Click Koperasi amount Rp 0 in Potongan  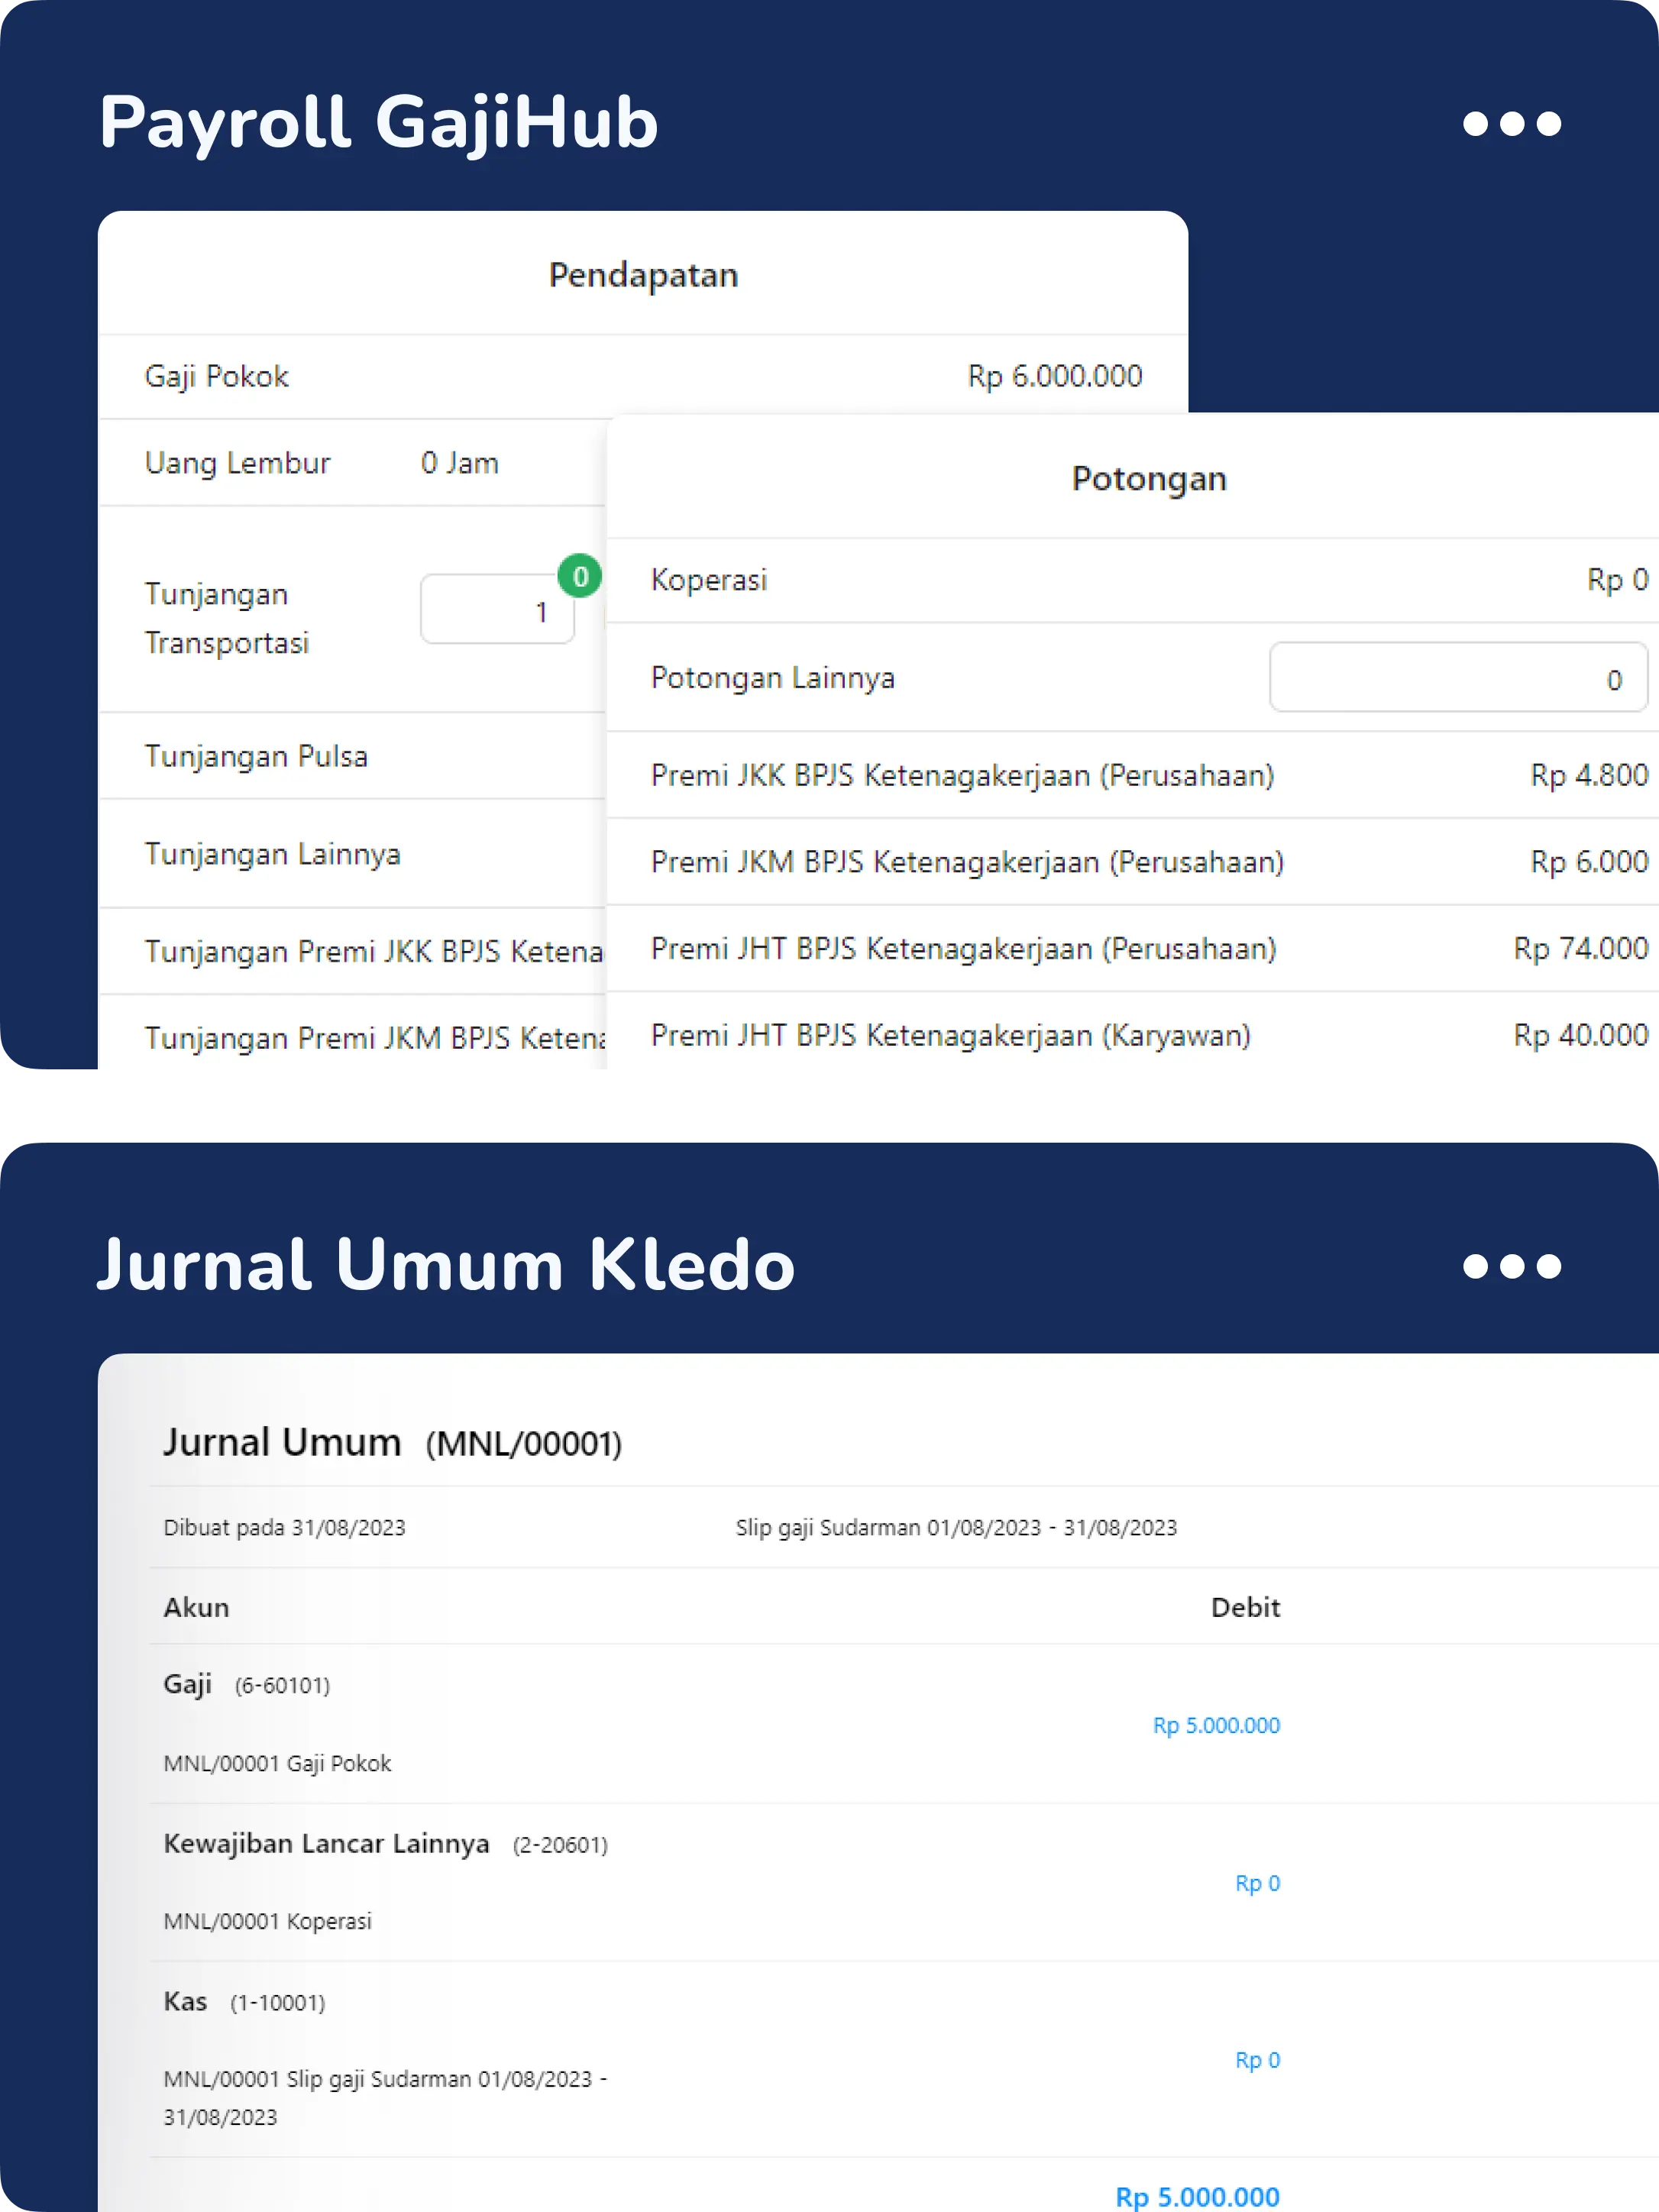1617,580
